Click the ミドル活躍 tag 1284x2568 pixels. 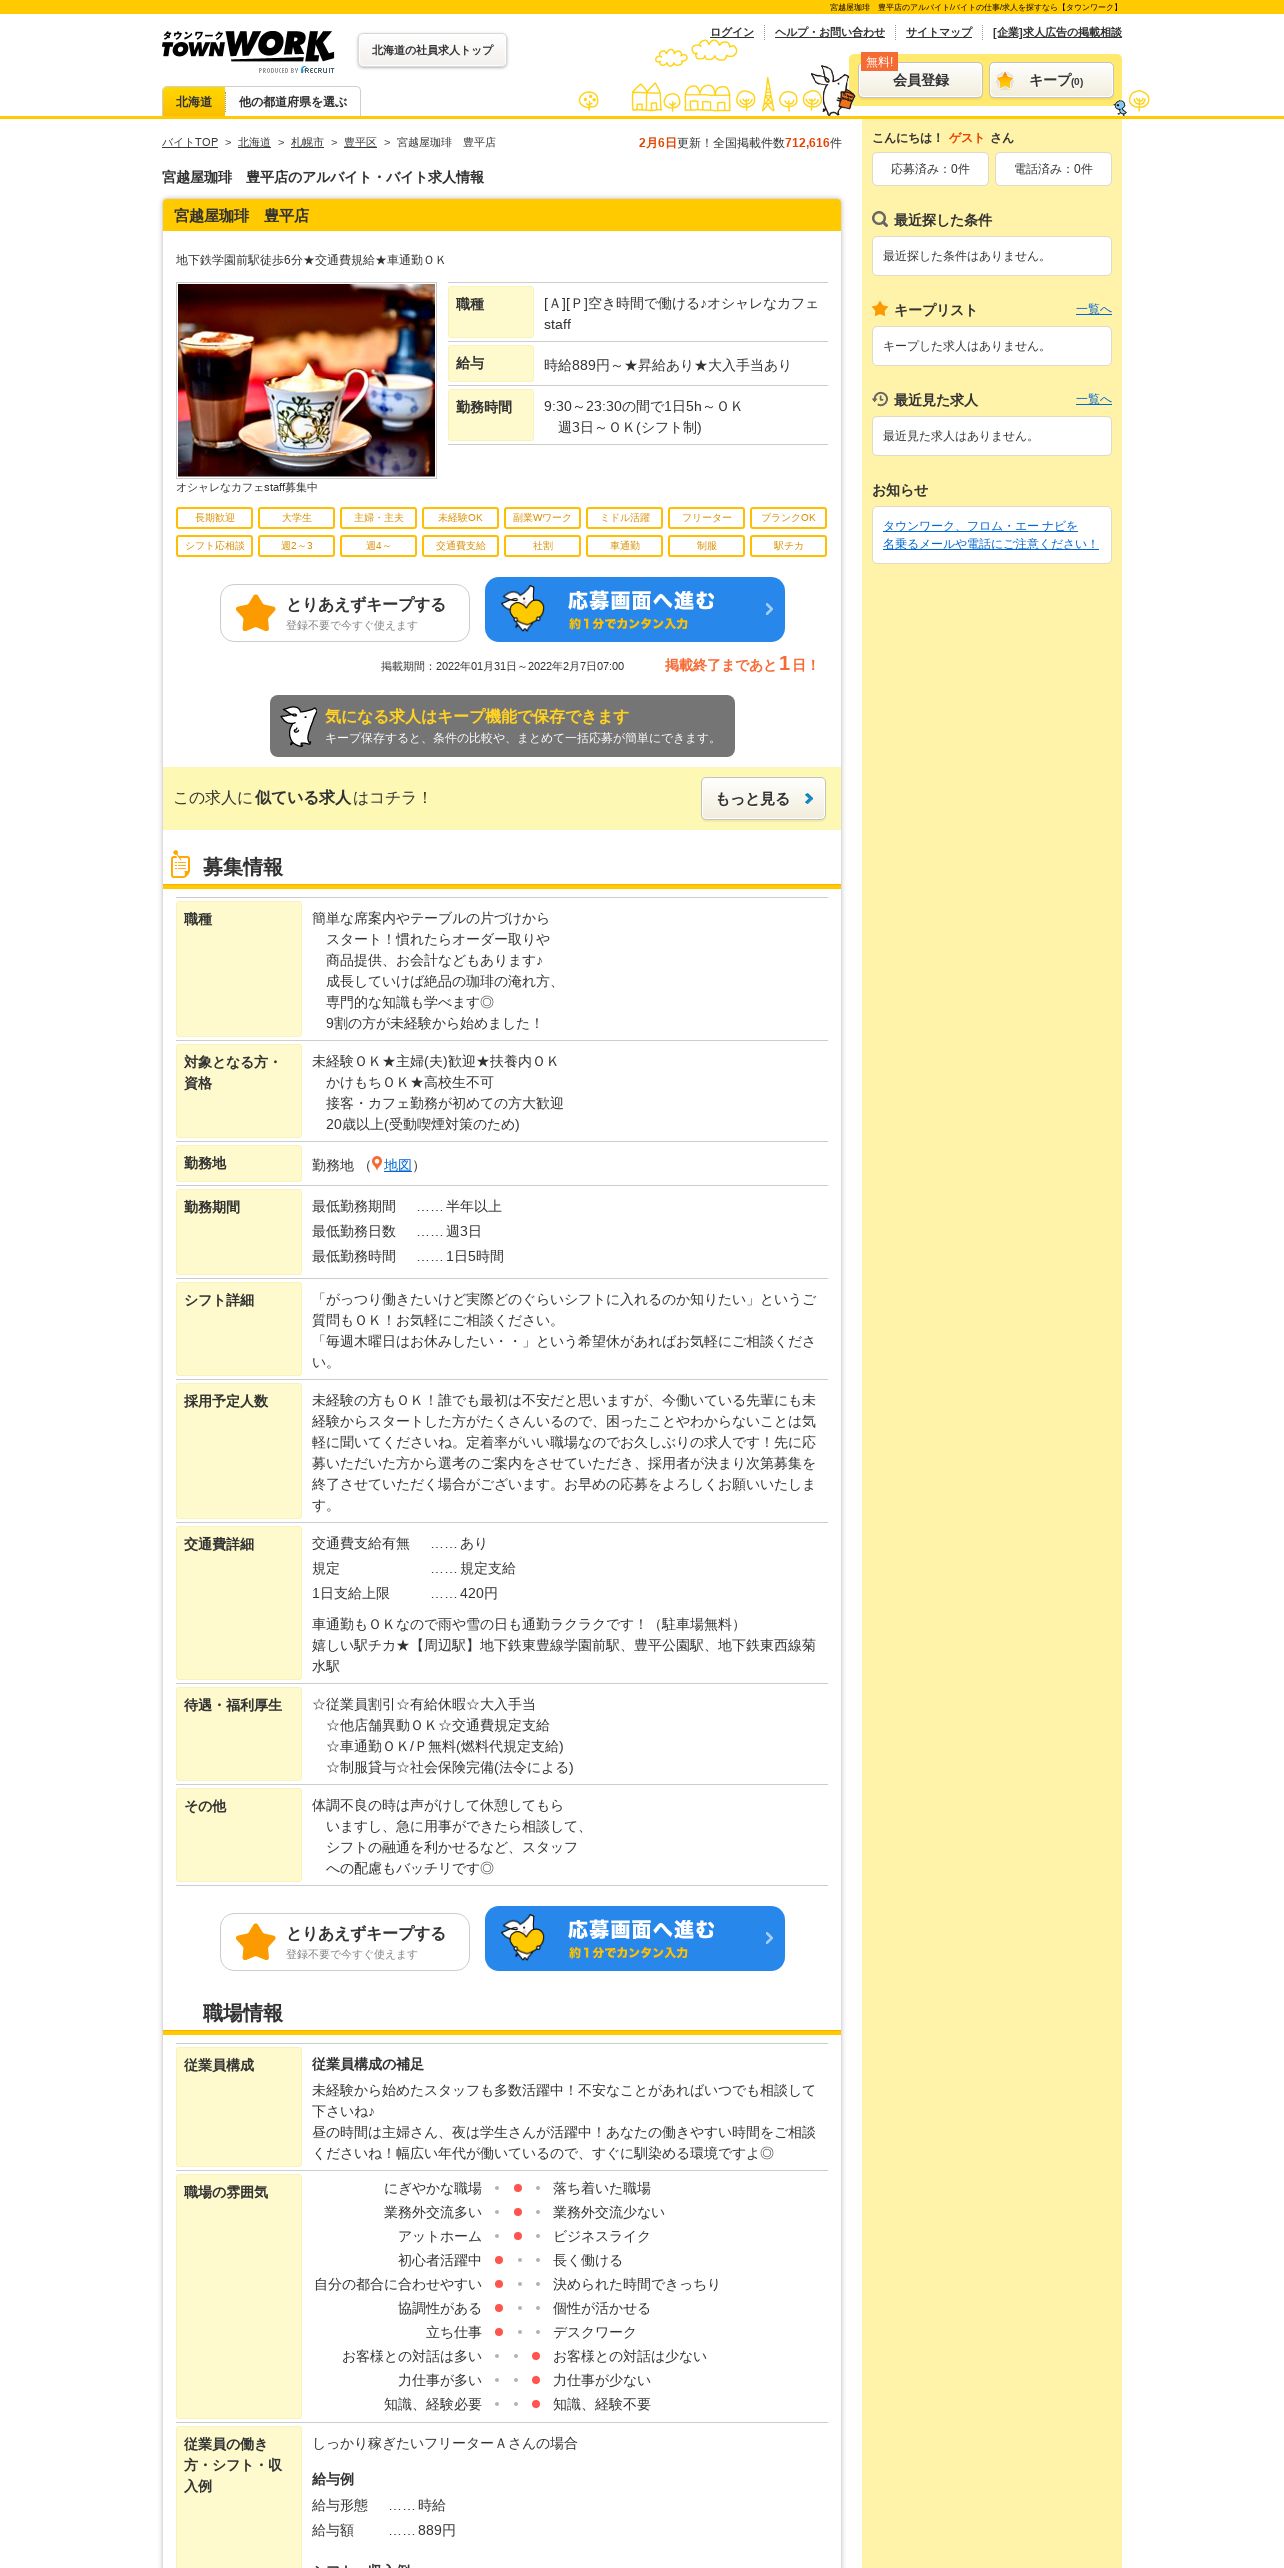pos(624,518)
